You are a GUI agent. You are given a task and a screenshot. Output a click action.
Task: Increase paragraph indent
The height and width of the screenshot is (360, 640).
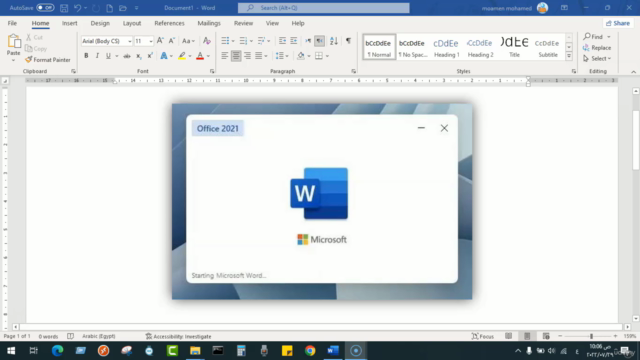pyautogui.click(x=293, y=41)
